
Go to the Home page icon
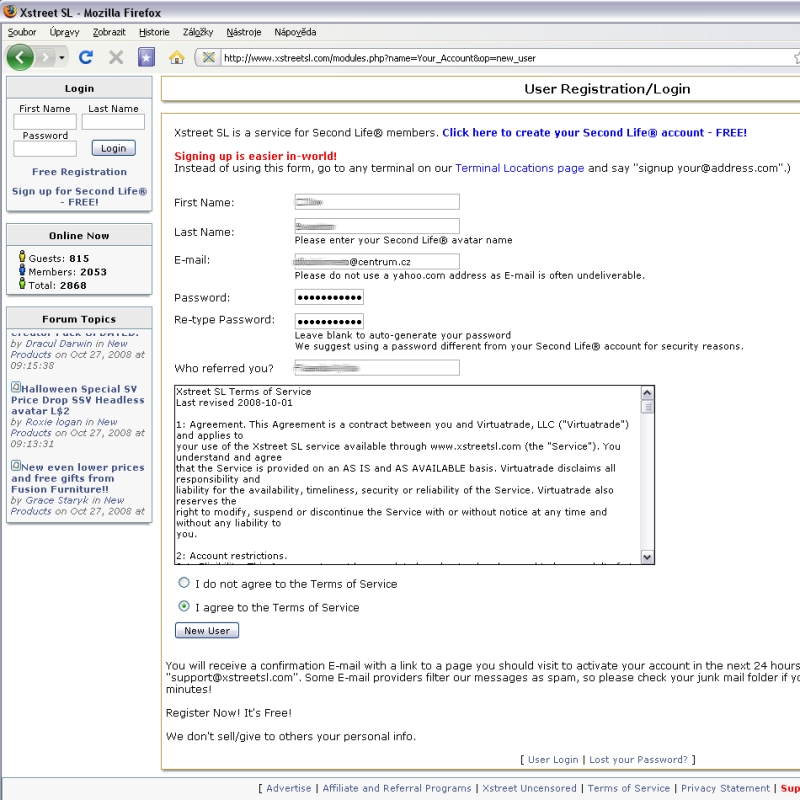177,57
